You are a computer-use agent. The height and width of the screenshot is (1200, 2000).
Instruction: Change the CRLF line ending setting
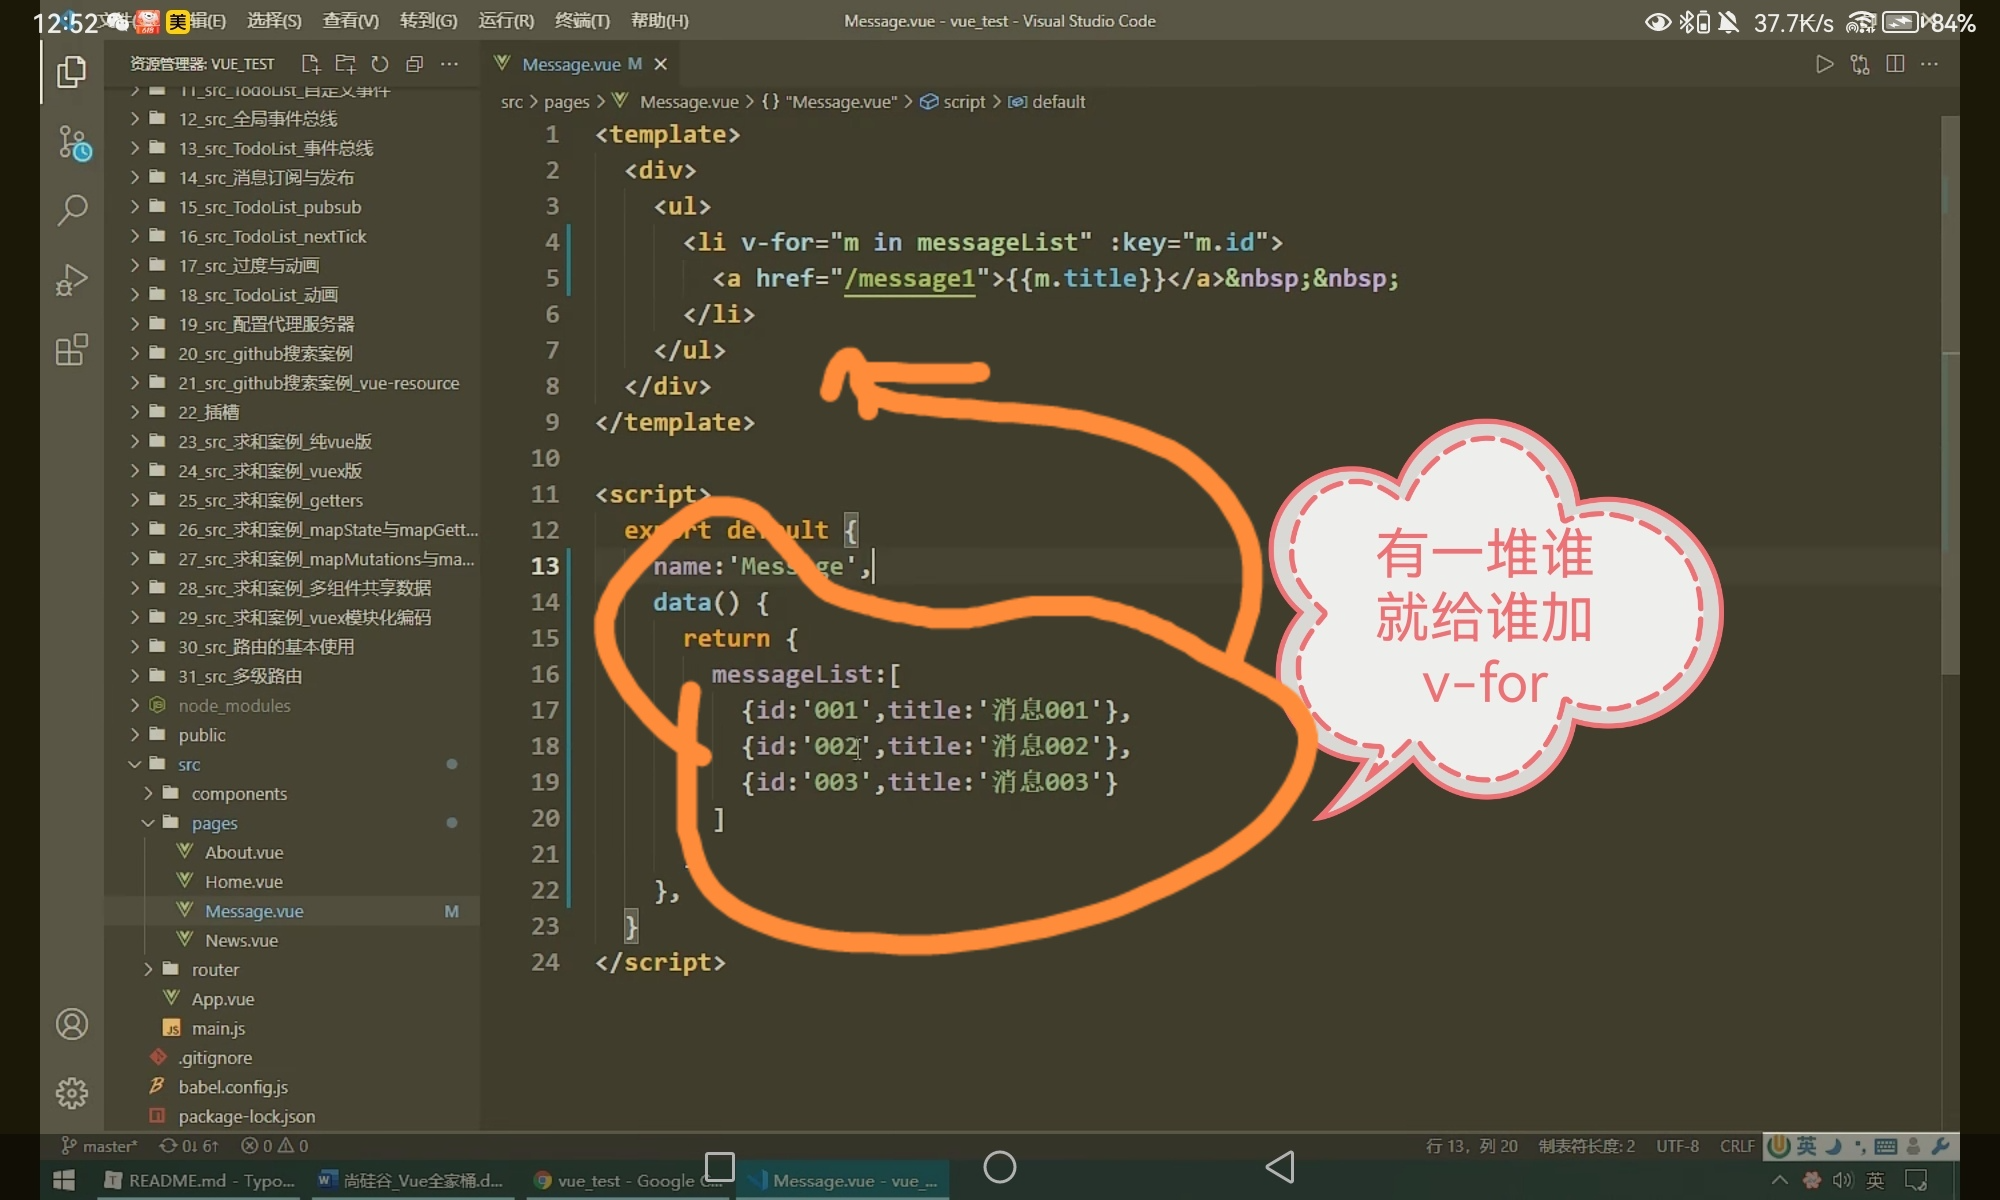point(1737,1146)
